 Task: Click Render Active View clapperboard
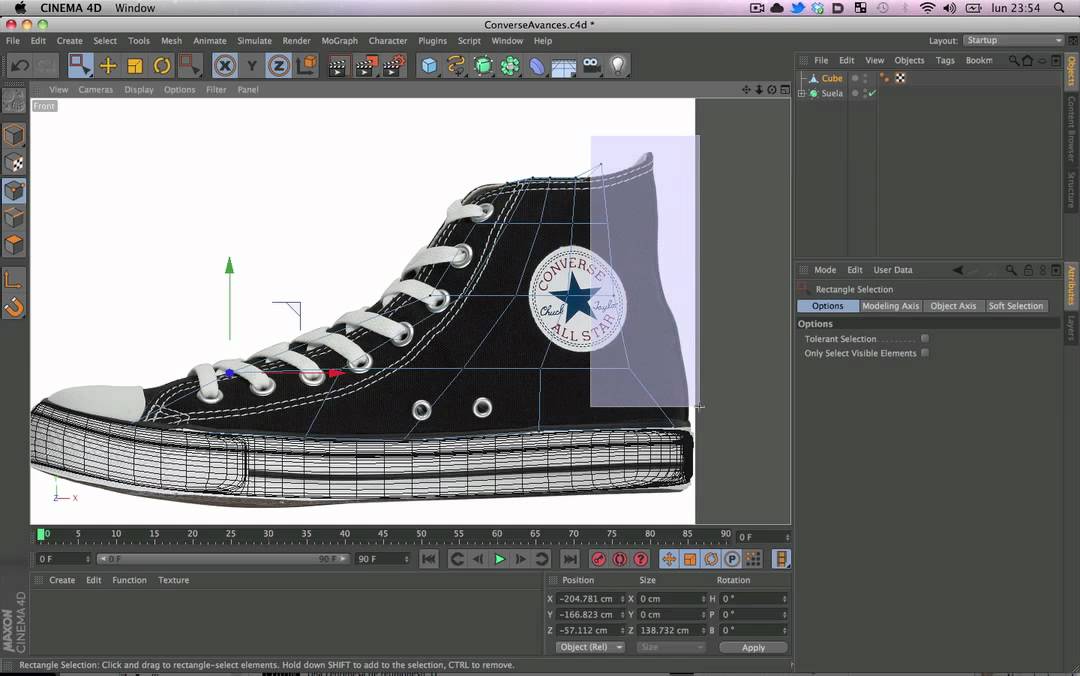point(338,66)
